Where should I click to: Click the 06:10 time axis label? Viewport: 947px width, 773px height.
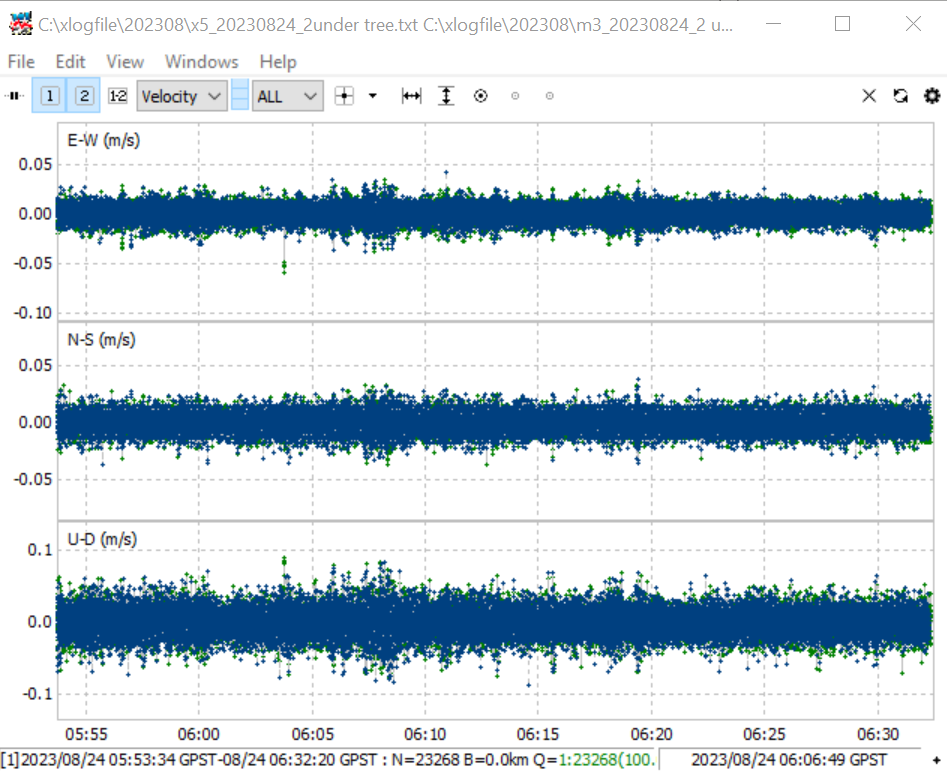[425, 734]
